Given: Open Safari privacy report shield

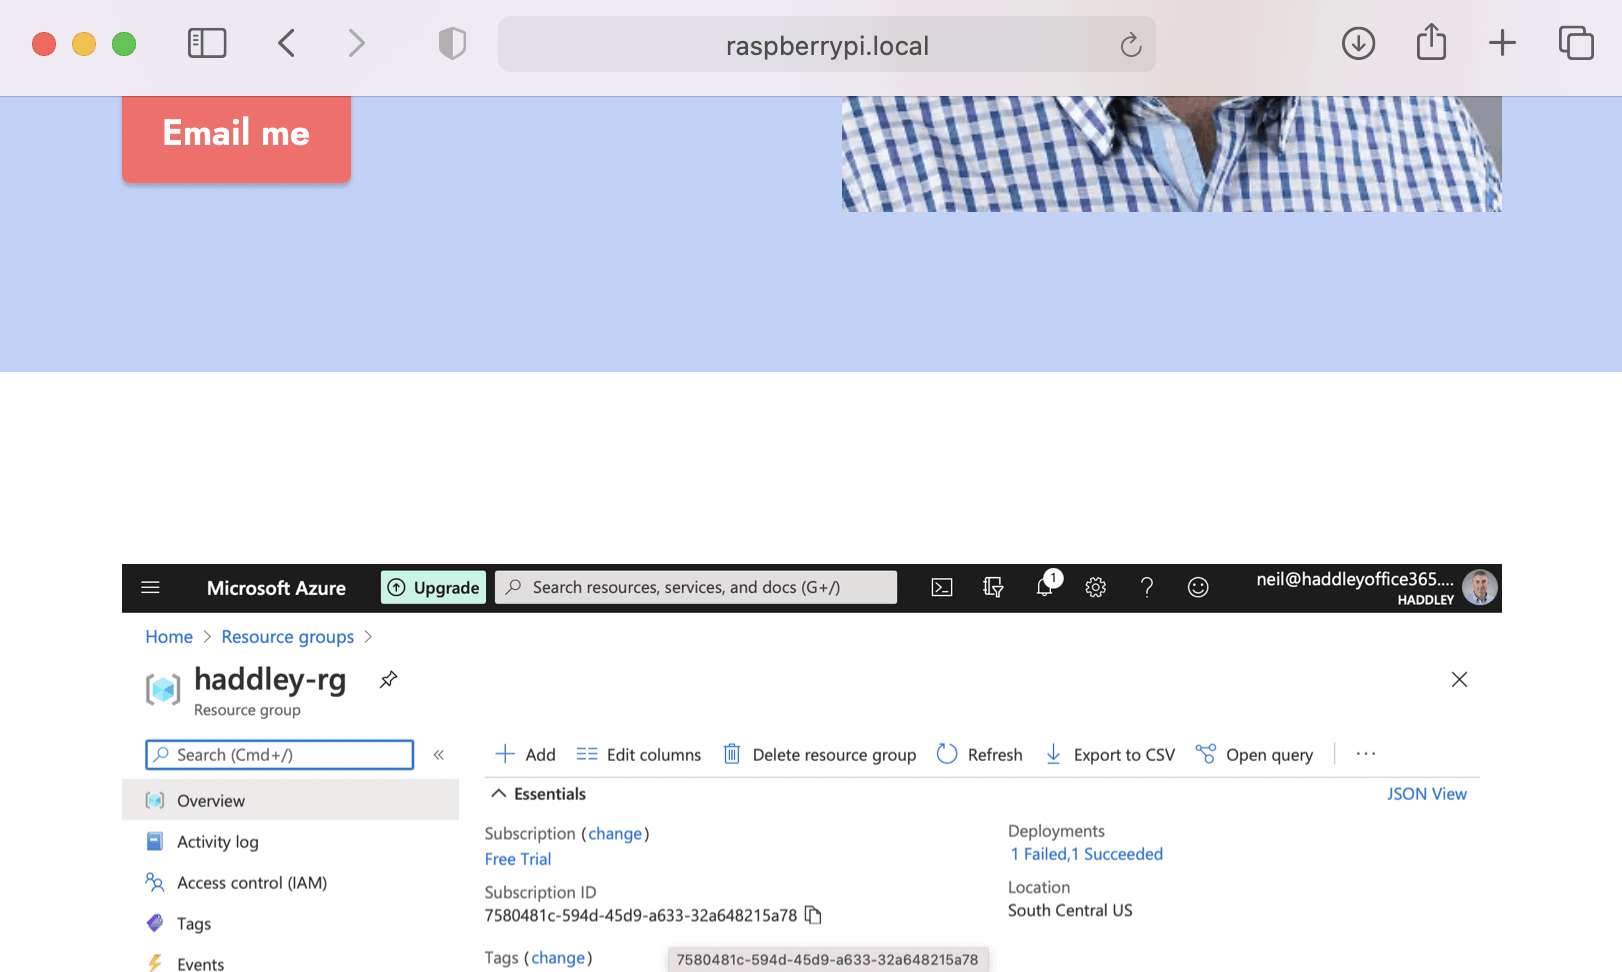Looking at the screenshot, I should (452, 43).
